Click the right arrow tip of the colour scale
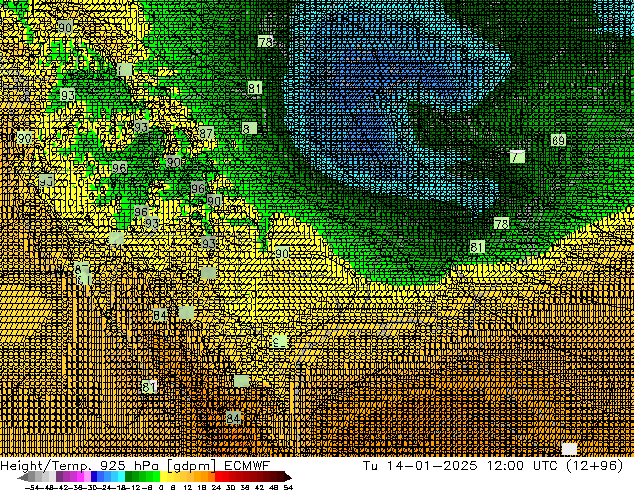 289,477
